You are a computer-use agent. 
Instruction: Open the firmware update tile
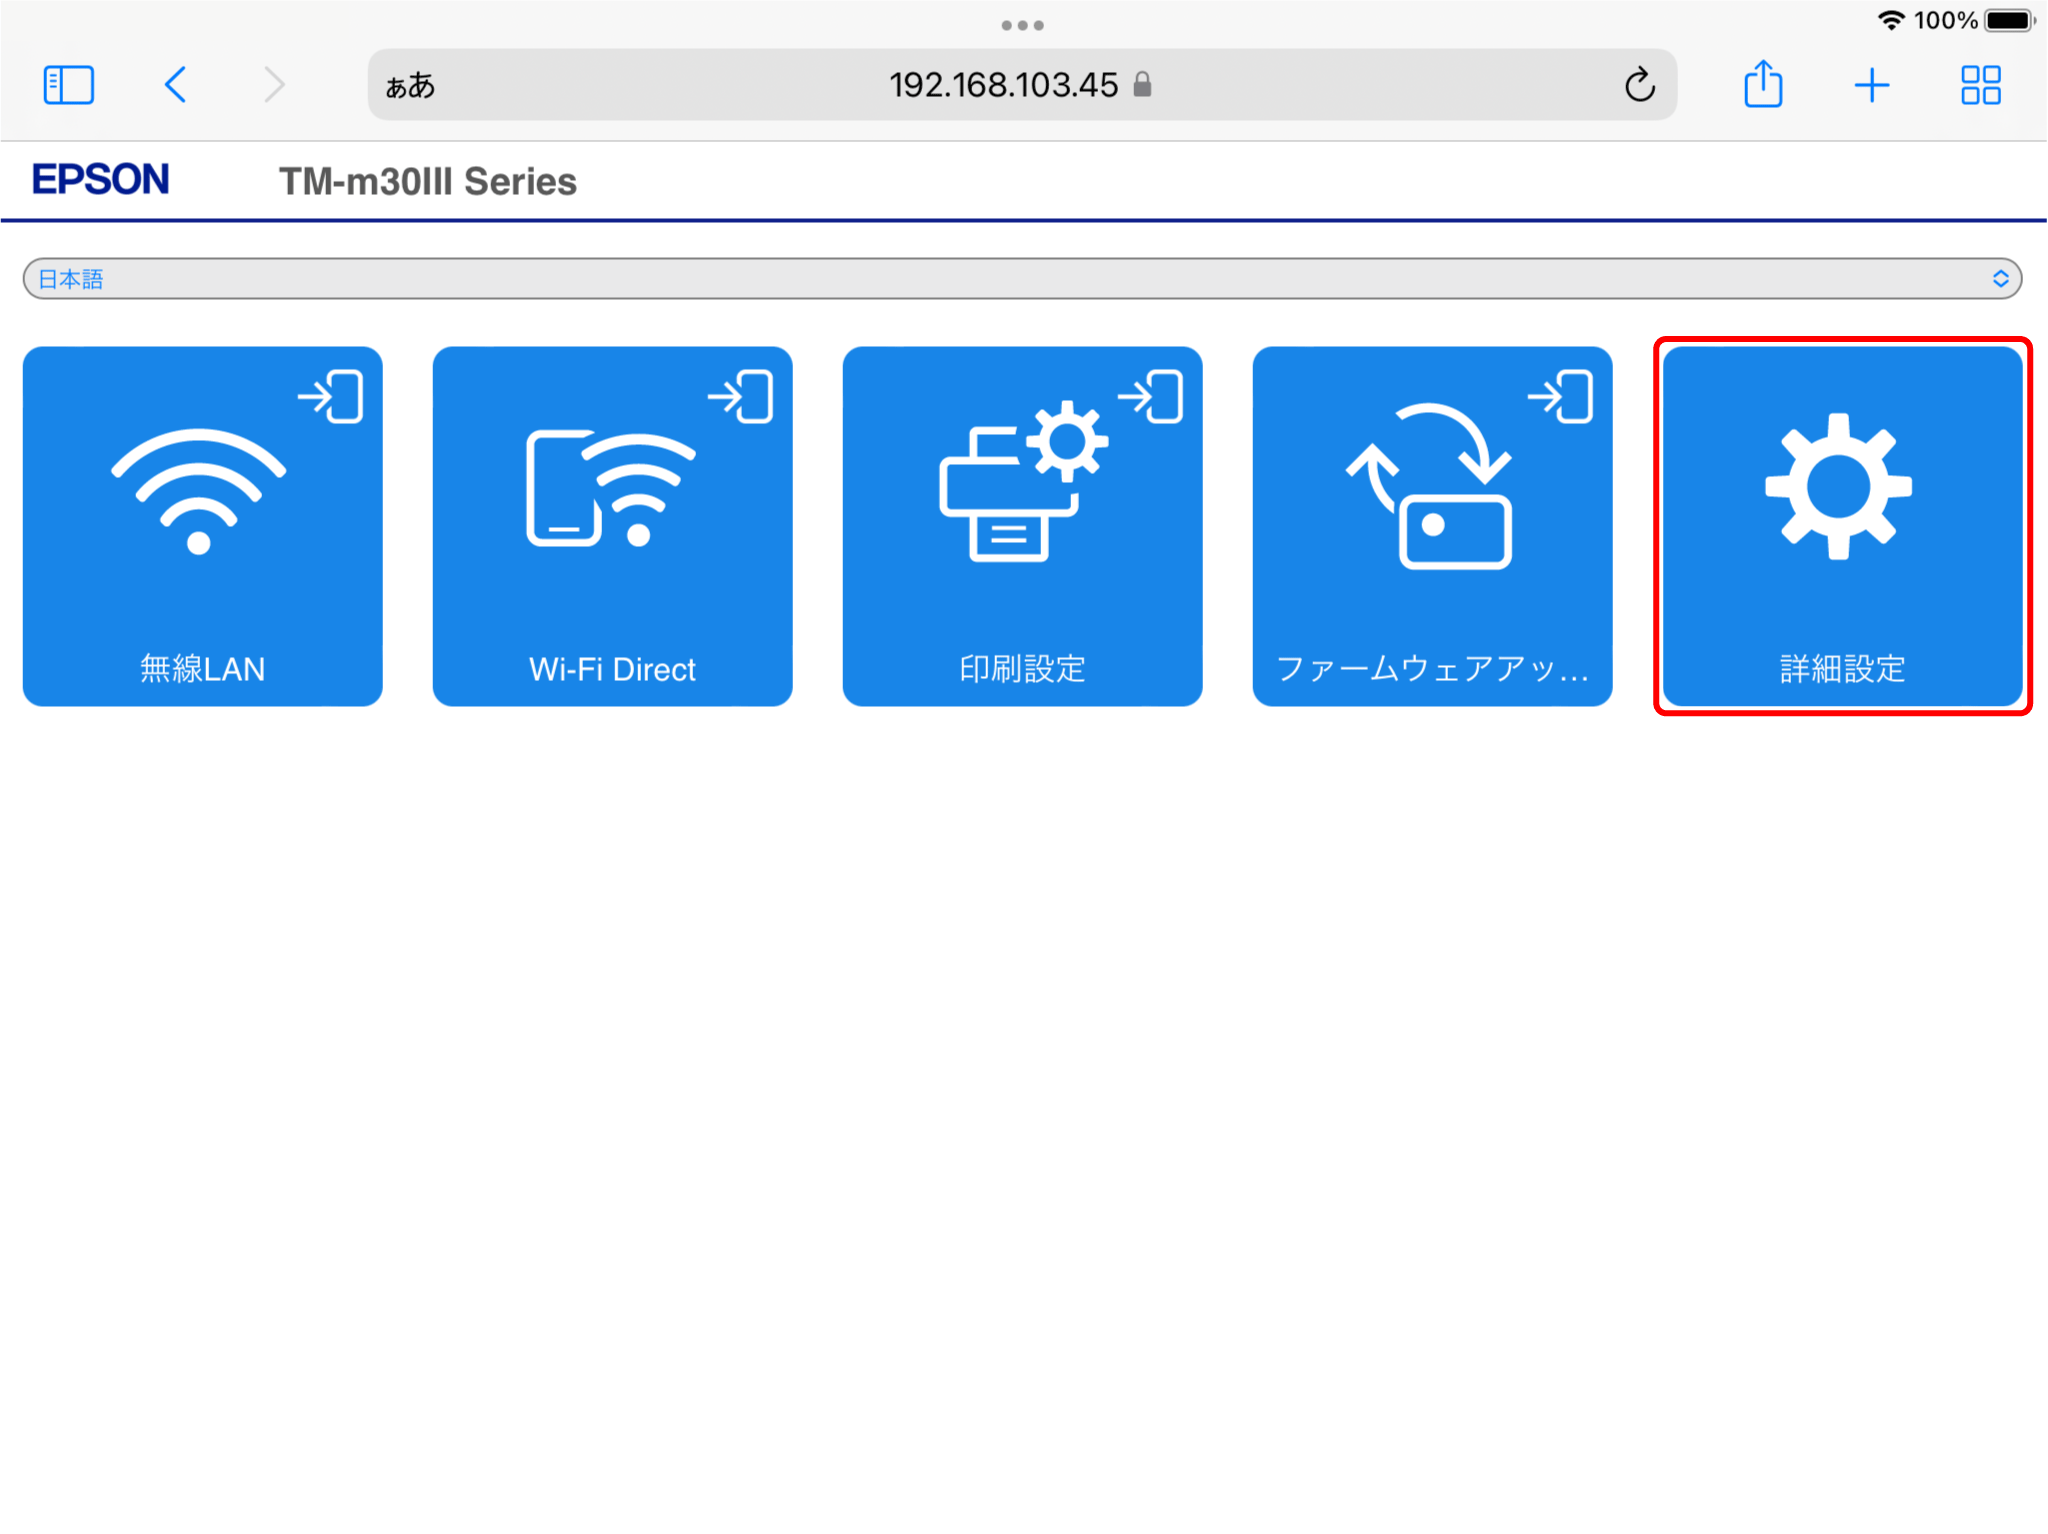click(x=1432, y=526)
